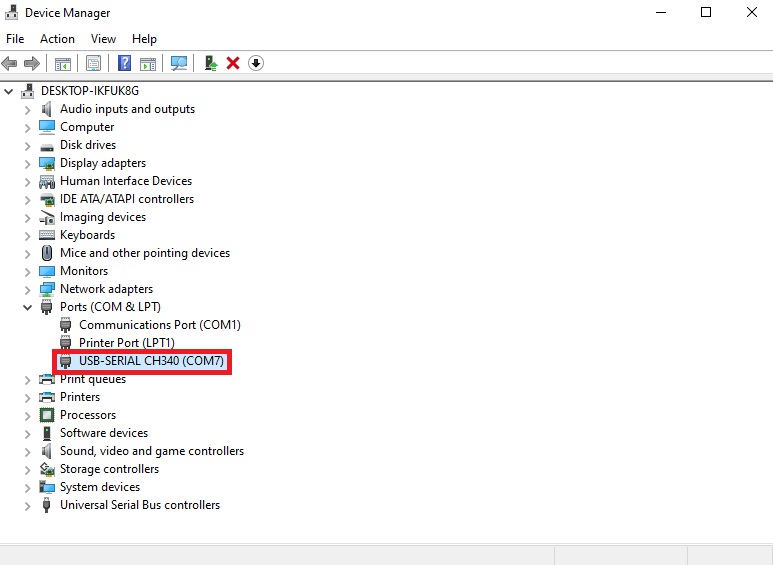
Task: Select the Network adapters label
Action: pyautogui.click(x=106, y=289)
